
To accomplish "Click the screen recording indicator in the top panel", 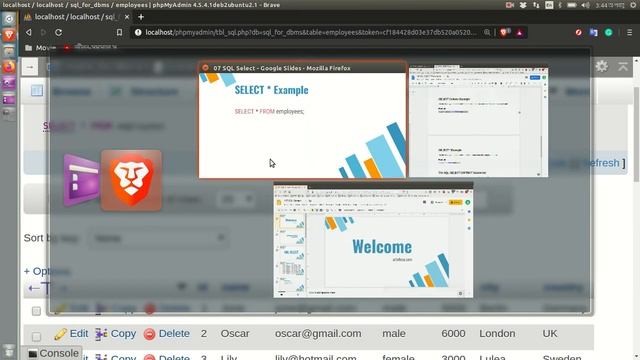I will pos(509,5).
